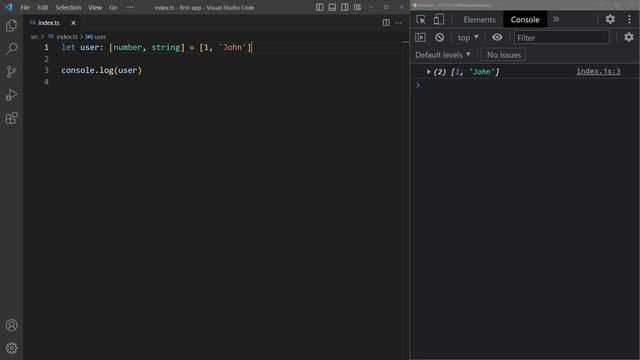The image size is (640, 360).
Task: Click the VS Code logo icon
Action: (x=9, y=7)
